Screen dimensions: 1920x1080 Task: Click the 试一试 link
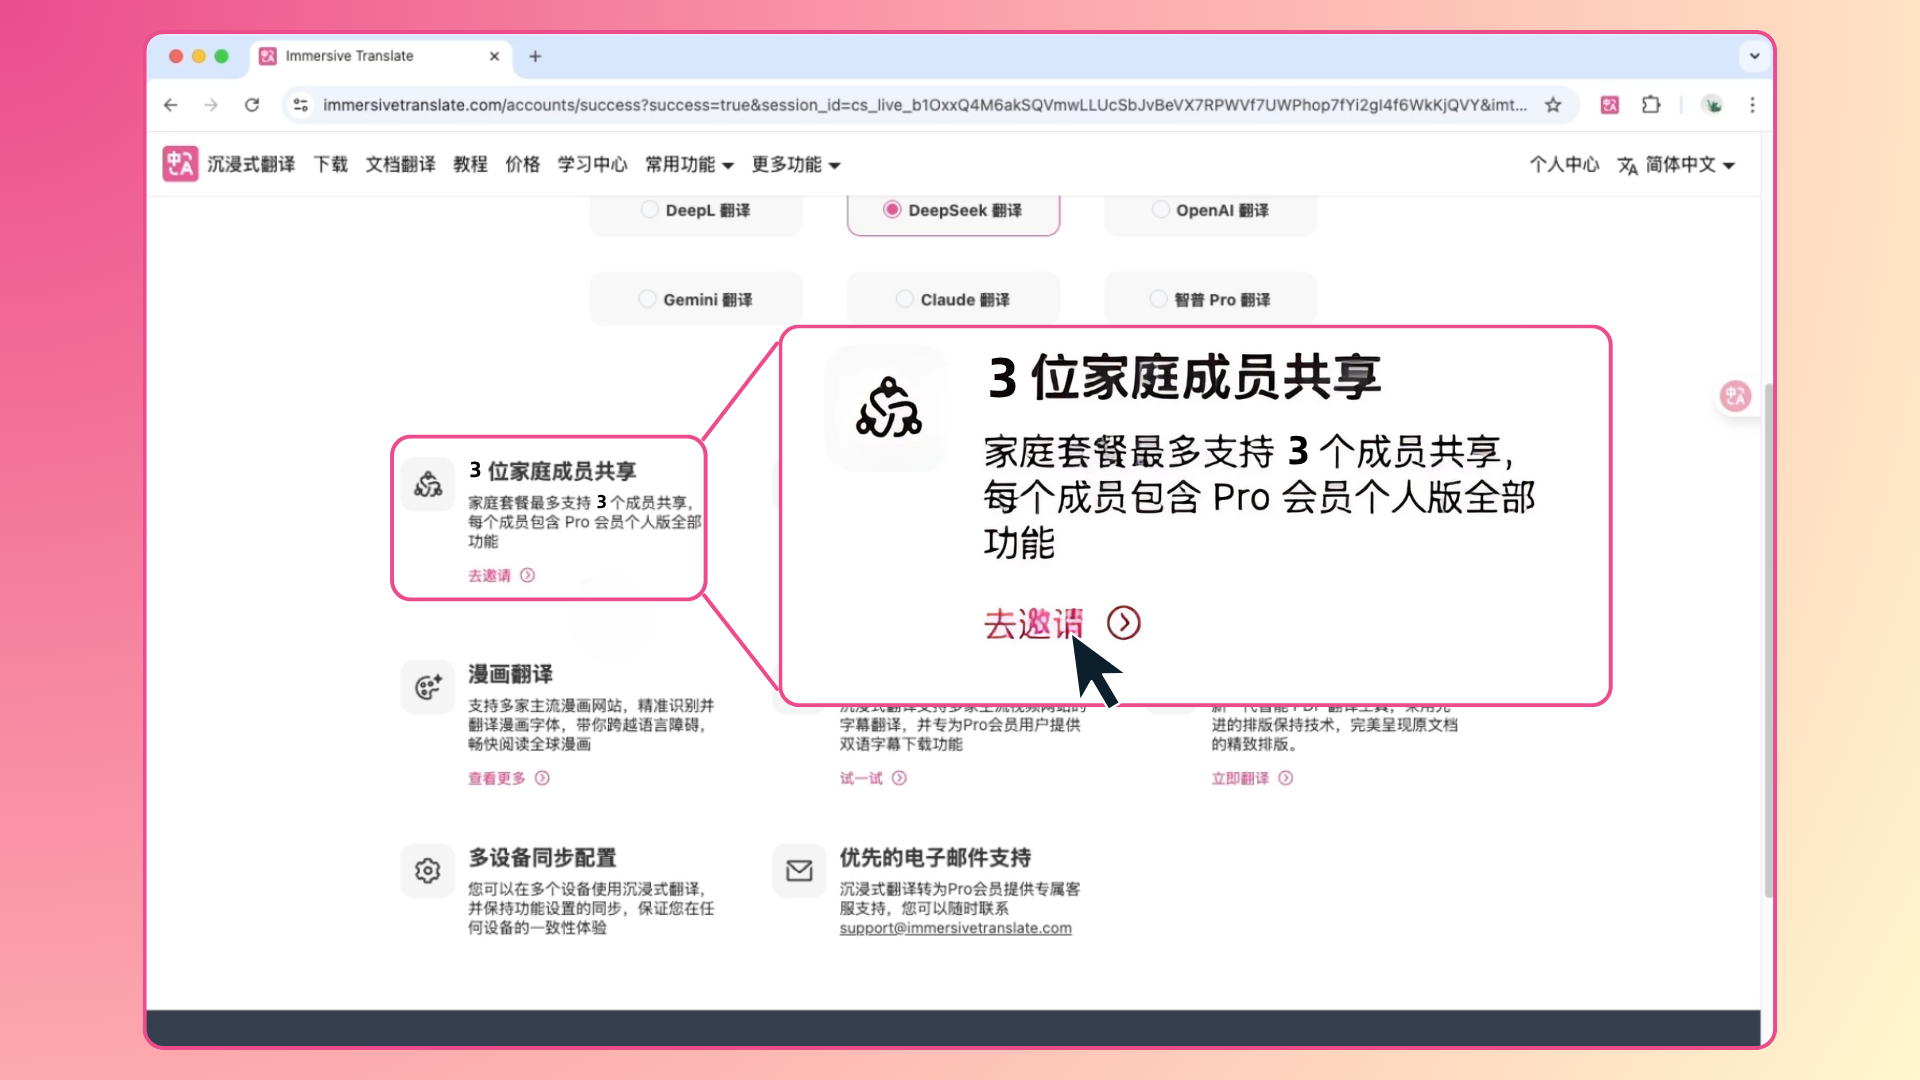(x=861, y=778)
